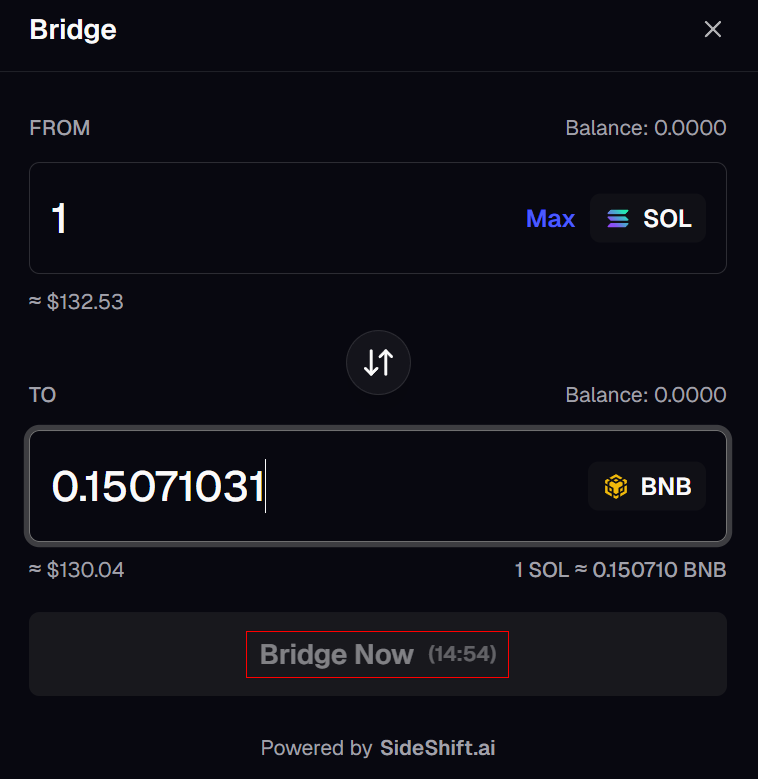The width and height of the screenshot is (758, 779).
Task: Click the yellow BNB logo icon
Action: tap(616, 487)
